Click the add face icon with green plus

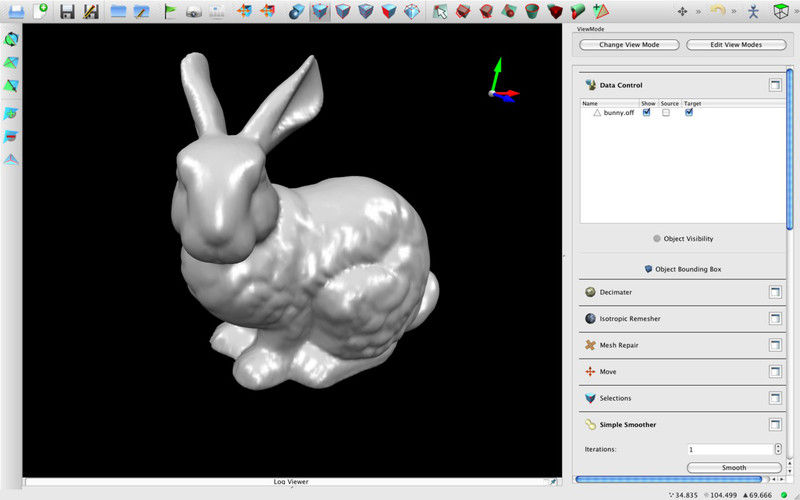pos(11,114)
